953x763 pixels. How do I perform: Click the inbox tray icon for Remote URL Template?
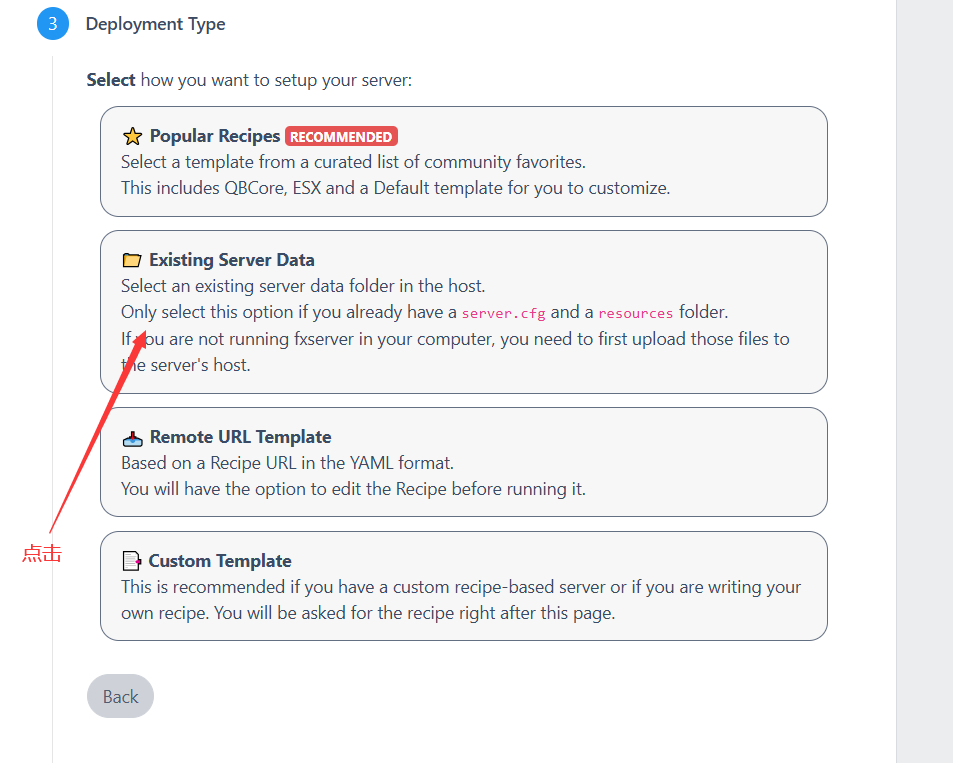132,438
